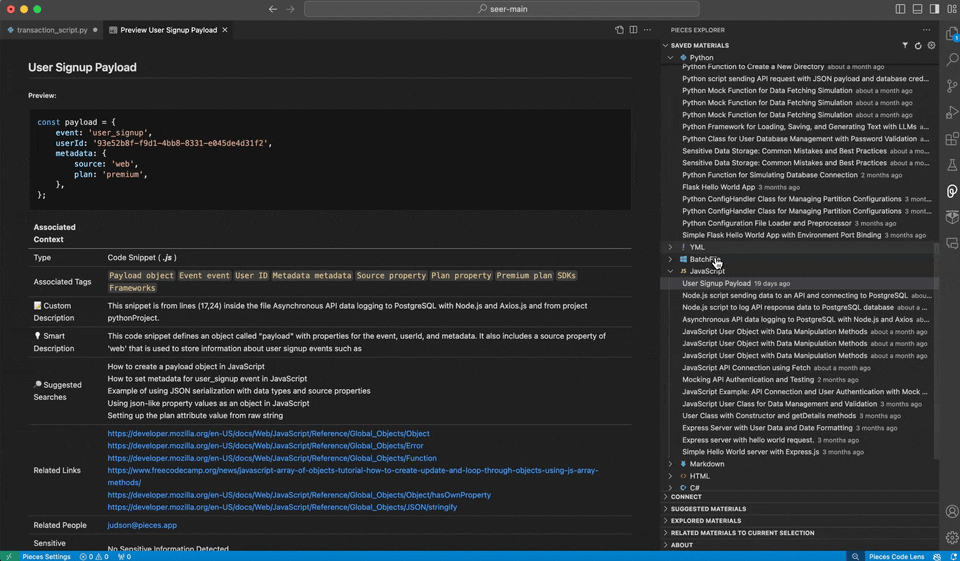Open the remote window indicator in status bar
This screenshot has height=561, width=960.
[x=9, y=556]
